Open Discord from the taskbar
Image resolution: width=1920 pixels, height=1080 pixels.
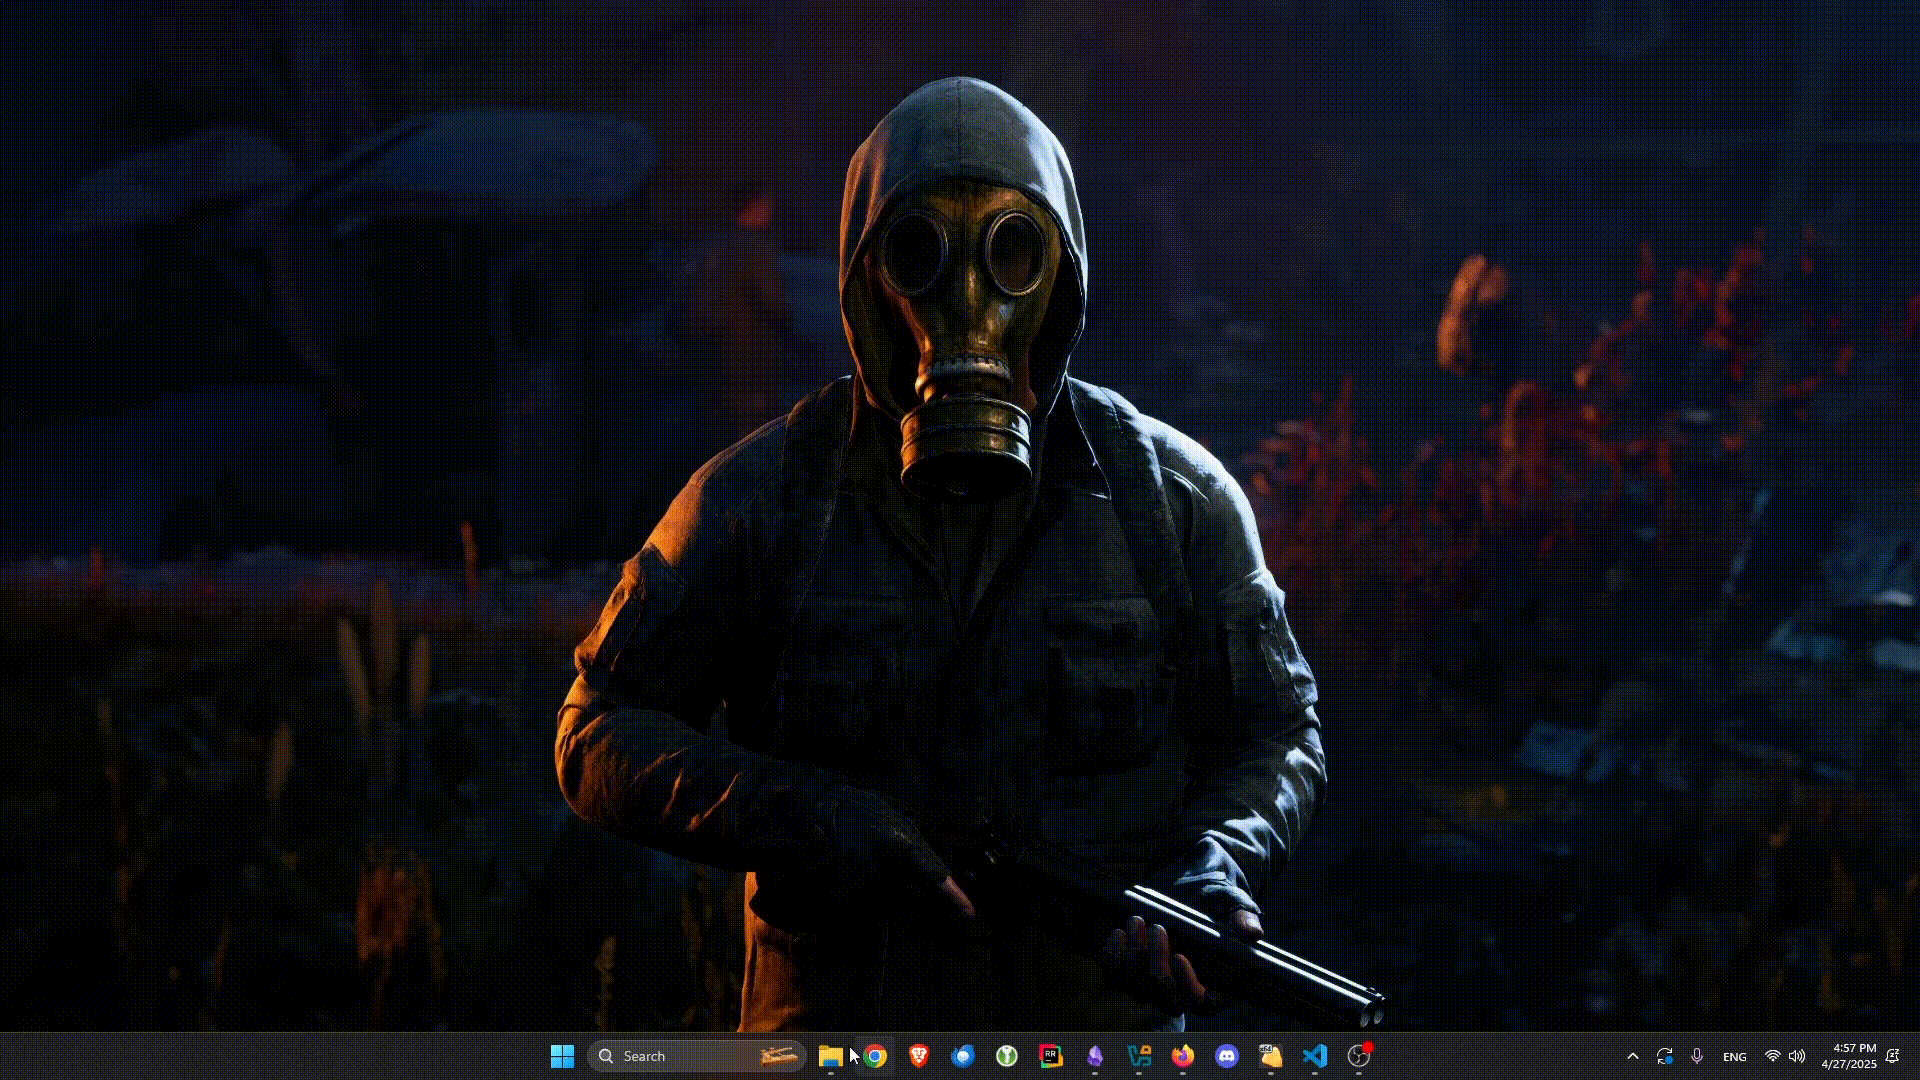[1227, 1056]
